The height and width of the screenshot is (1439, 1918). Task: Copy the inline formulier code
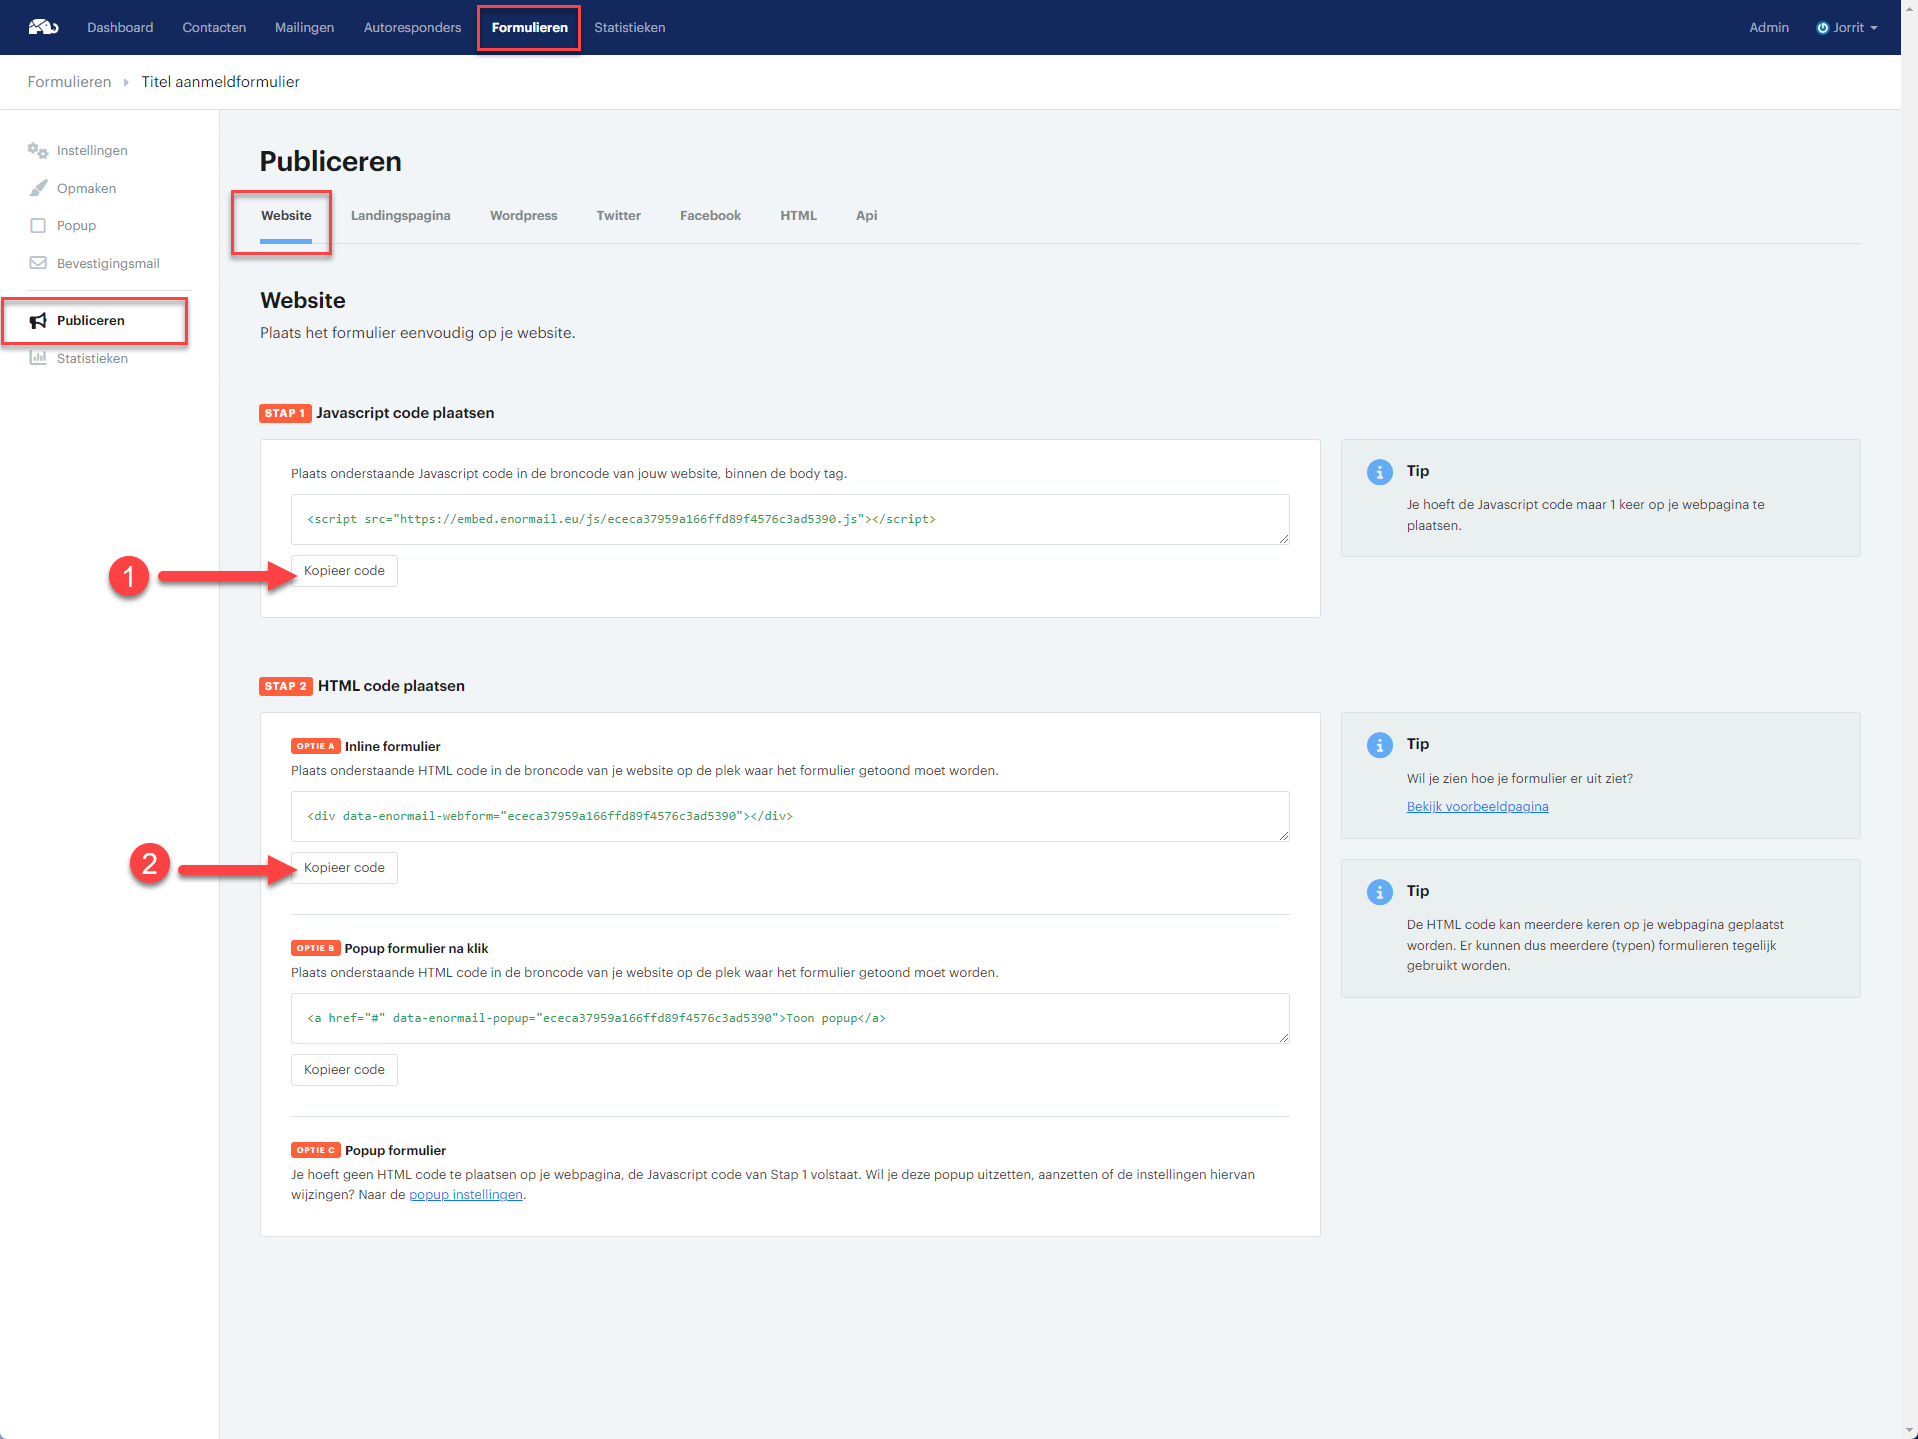pos(344,868)
